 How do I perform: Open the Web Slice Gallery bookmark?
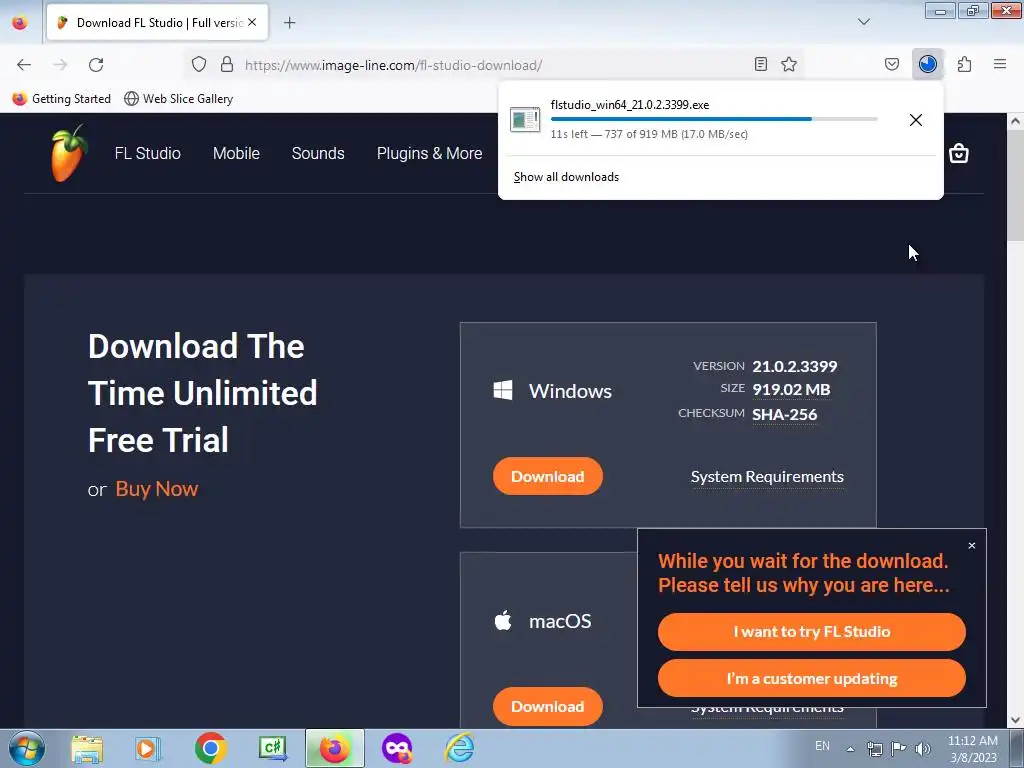179,99
